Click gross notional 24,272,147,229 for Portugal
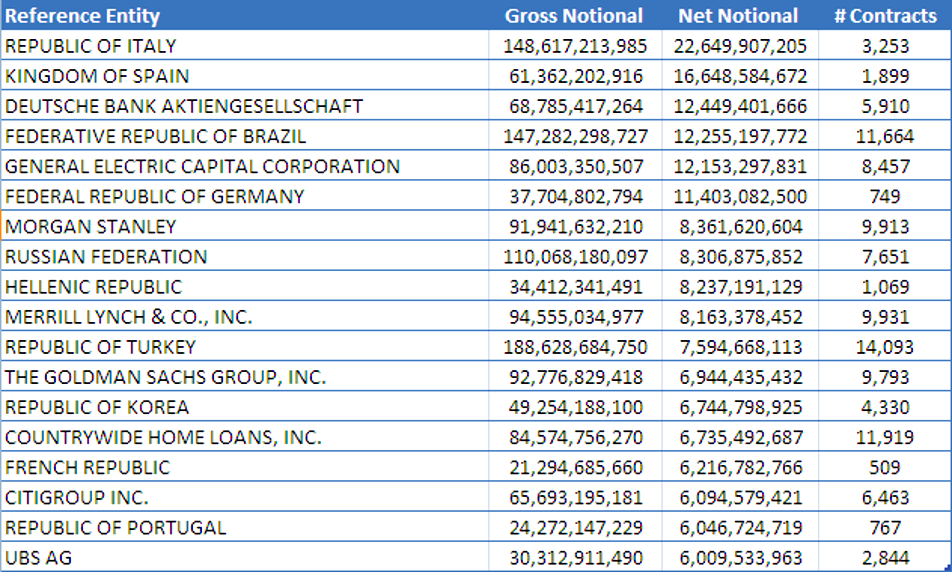Image resolution: width=952 pixels, height=572 pixels. (573, 527)
